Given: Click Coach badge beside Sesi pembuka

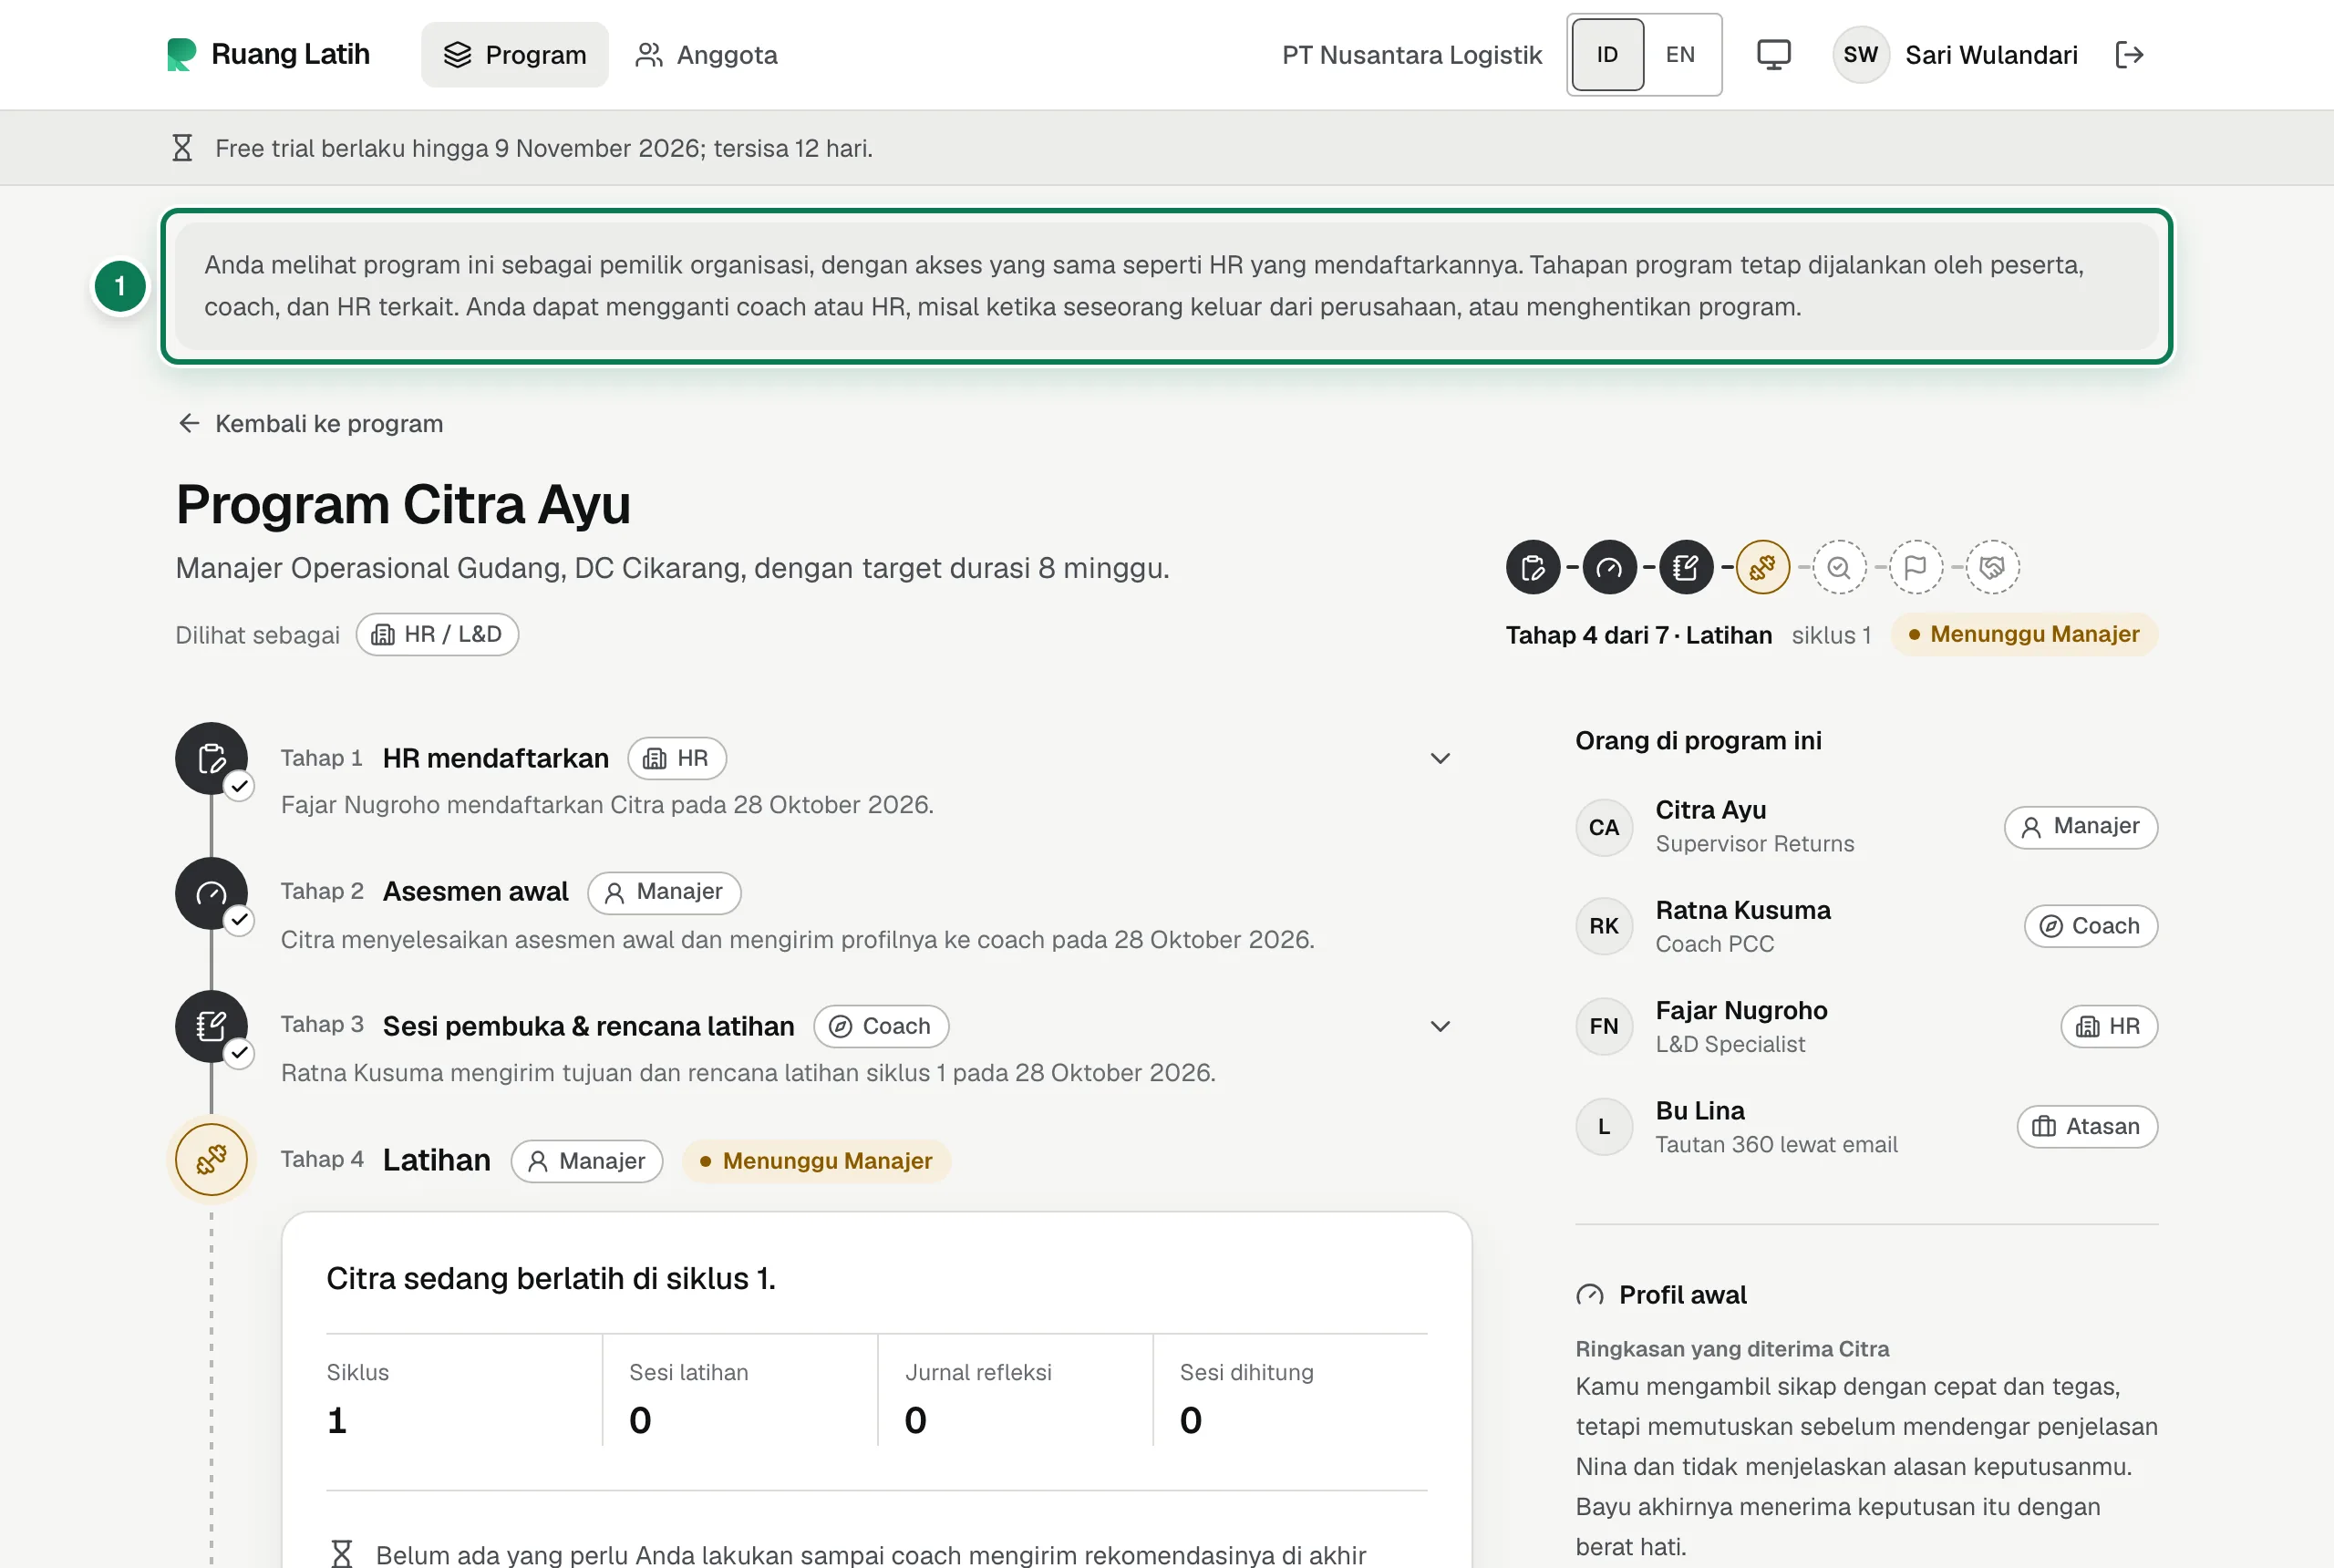Looking at the screenshot, I should [881, 1026].
